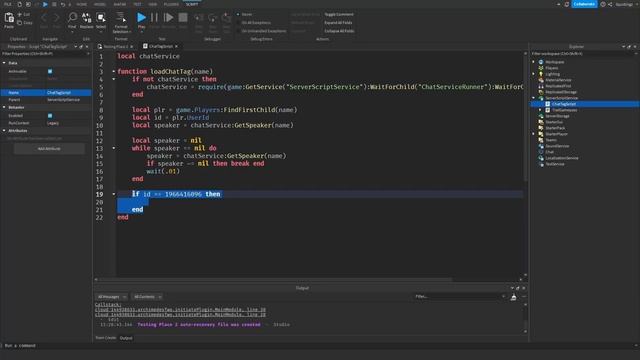640x360 pixels.
Task: Select the SoundService item in Explorer
Action: [557, 146]
